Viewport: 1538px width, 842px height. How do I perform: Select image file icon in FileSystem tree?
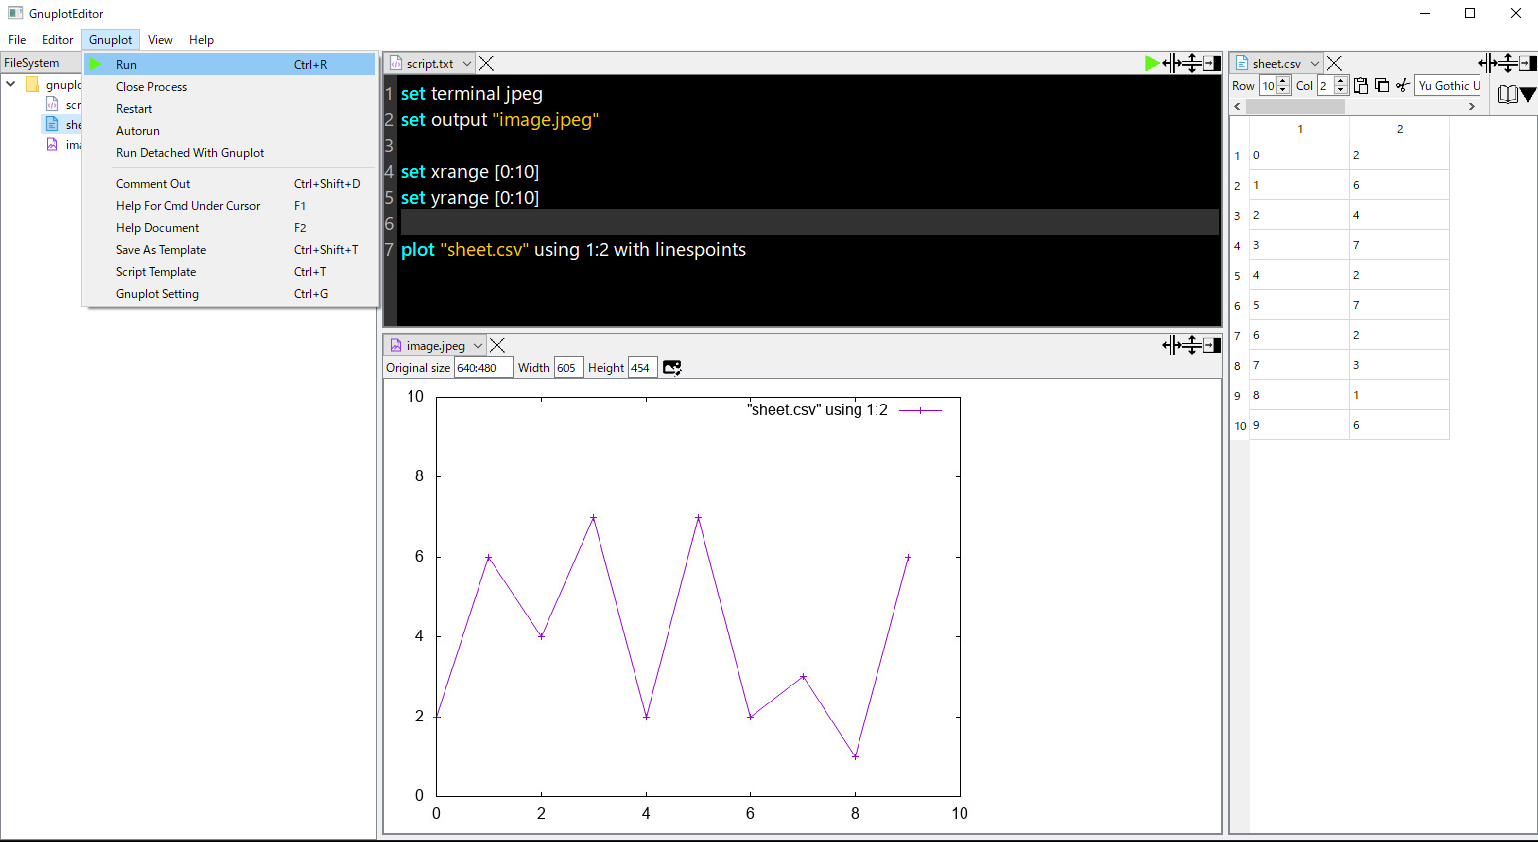click(x=52, y=144)
